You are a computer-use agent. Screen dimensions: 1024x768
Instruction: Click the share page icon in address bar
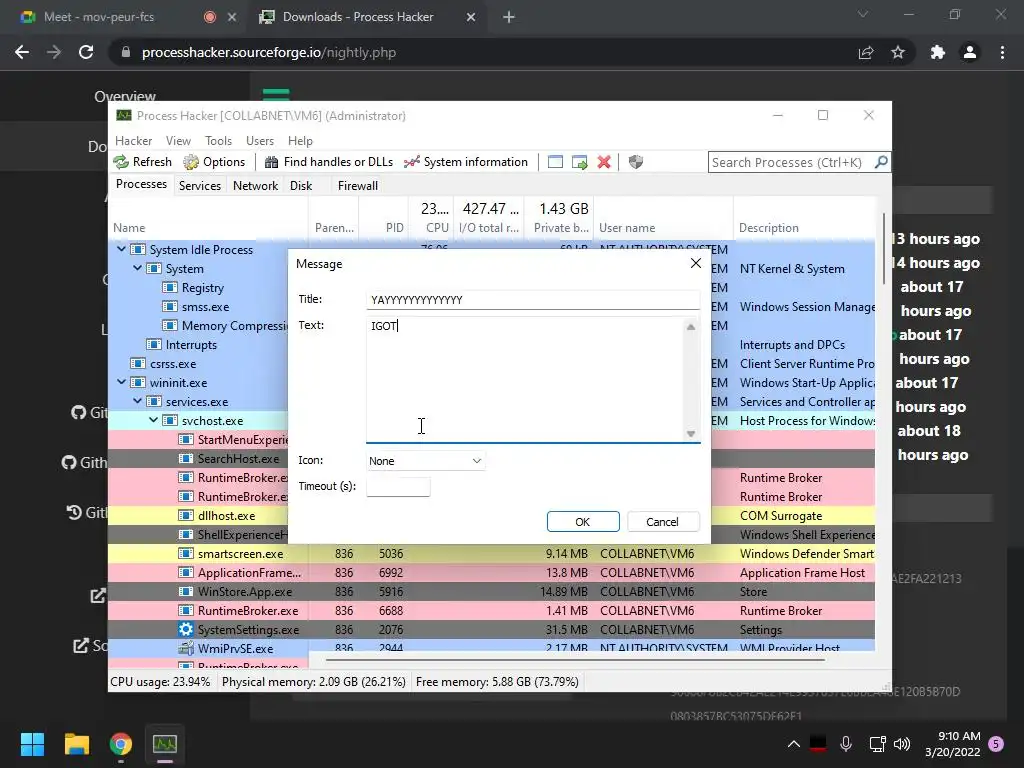[866, 52]
